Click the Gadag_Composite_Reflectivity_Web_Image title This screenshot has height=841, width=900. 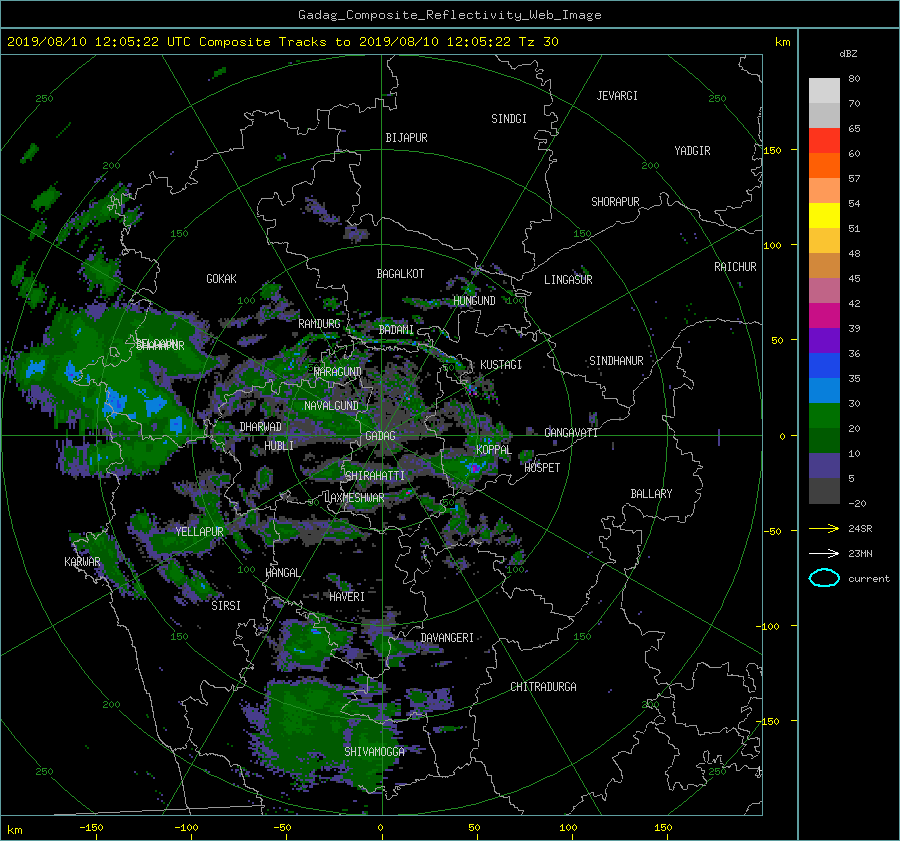[x=449, y=15]
